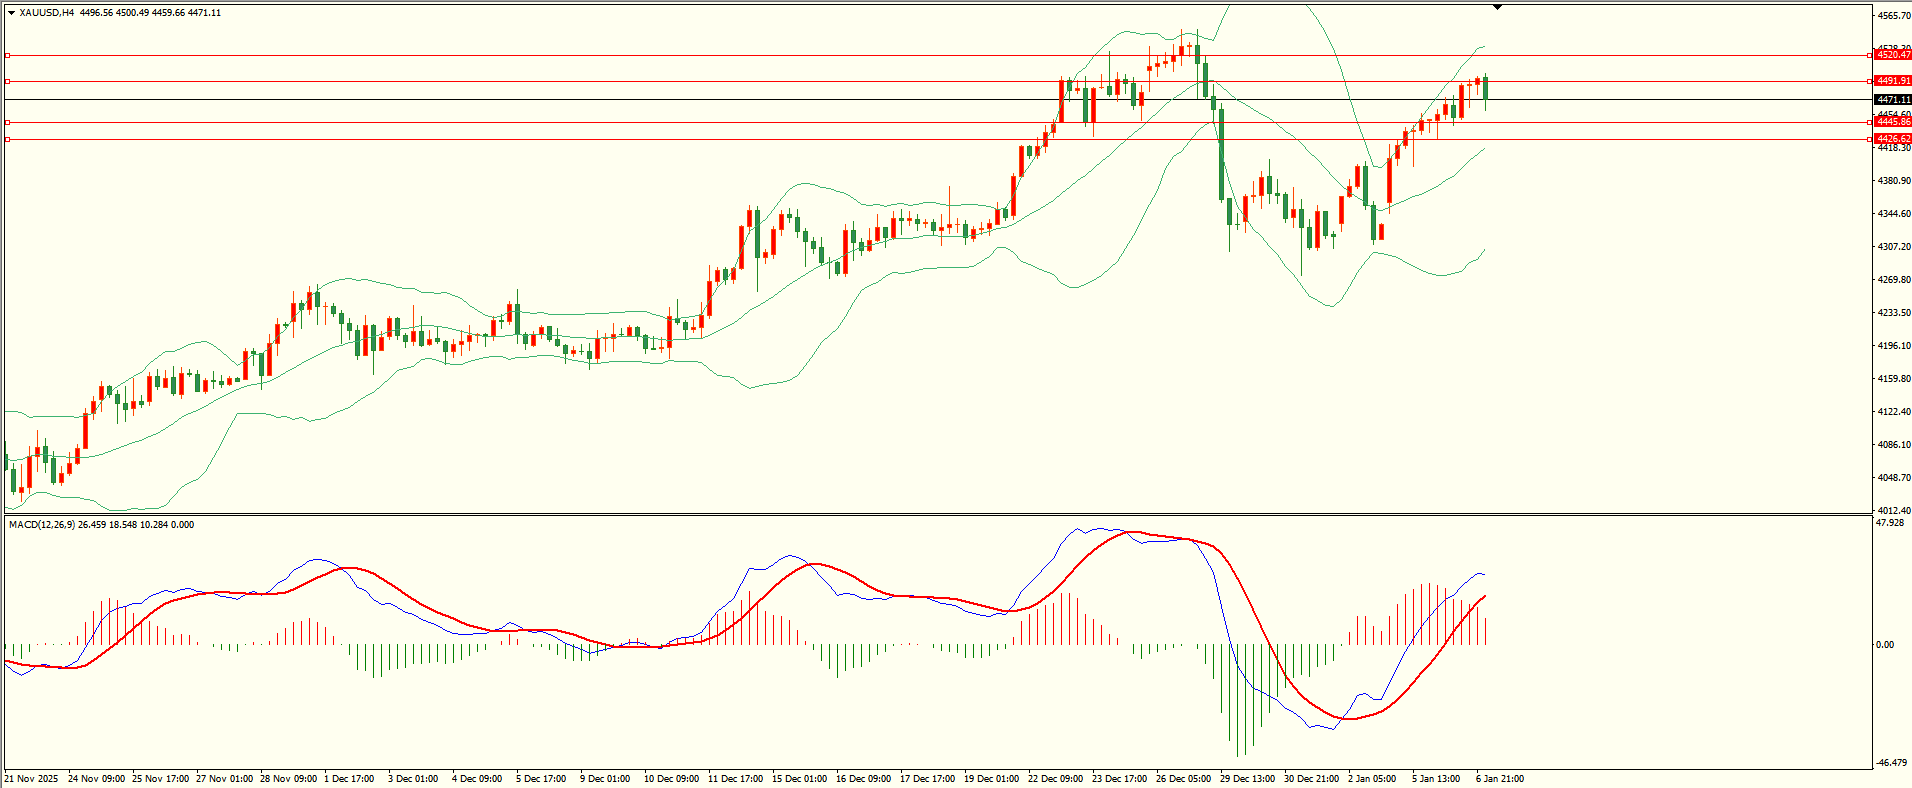Viewport: 1912px width, 788px height.
Task: Click the 4565.70 value on price scale
Action: tap(1894, 16)
